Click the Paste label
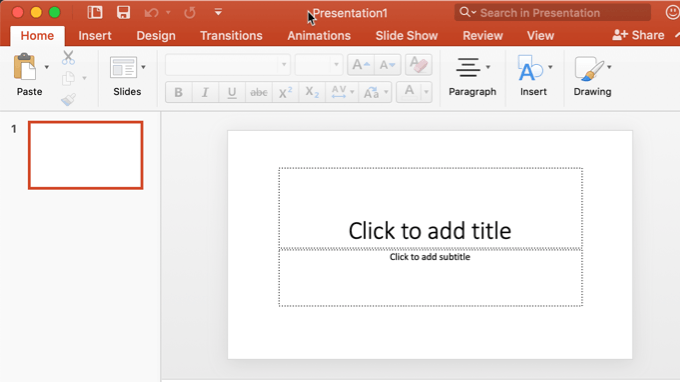The width and height of the screenshot is (680, 382). click(x=29, y=91)
